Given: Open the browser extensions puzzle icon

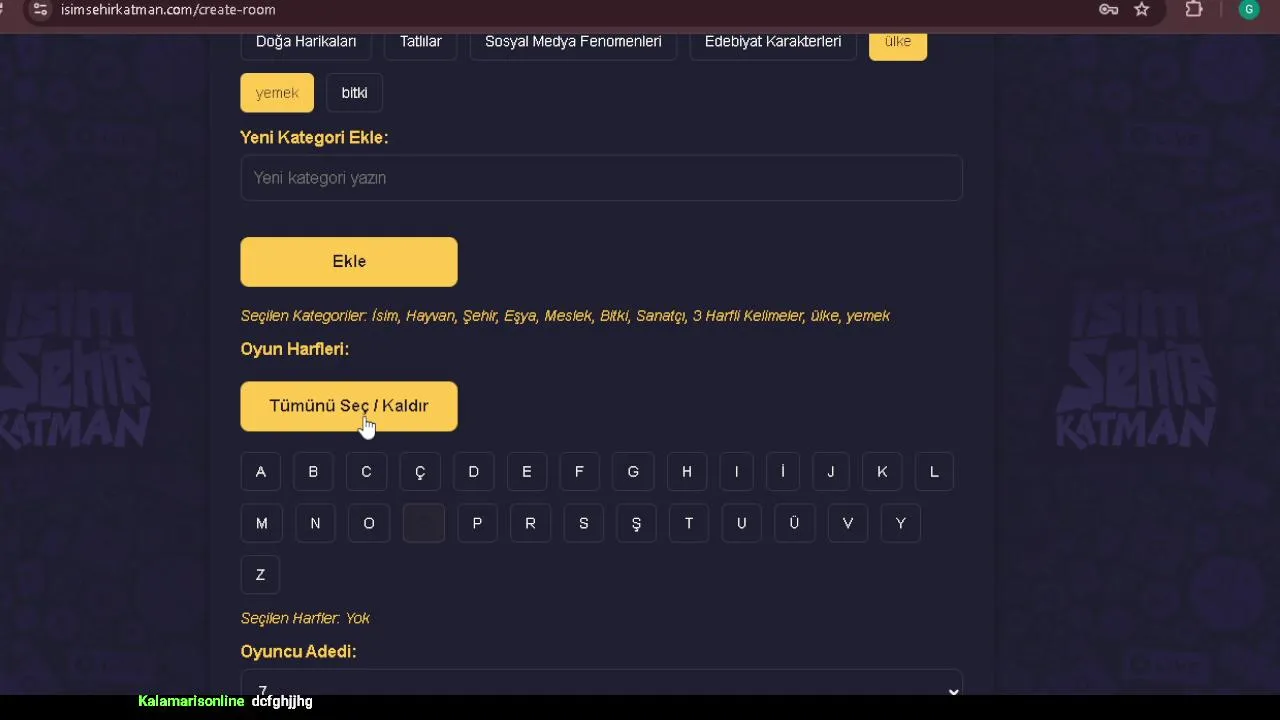Looking at the screenshot, I should pos(1194,9).
